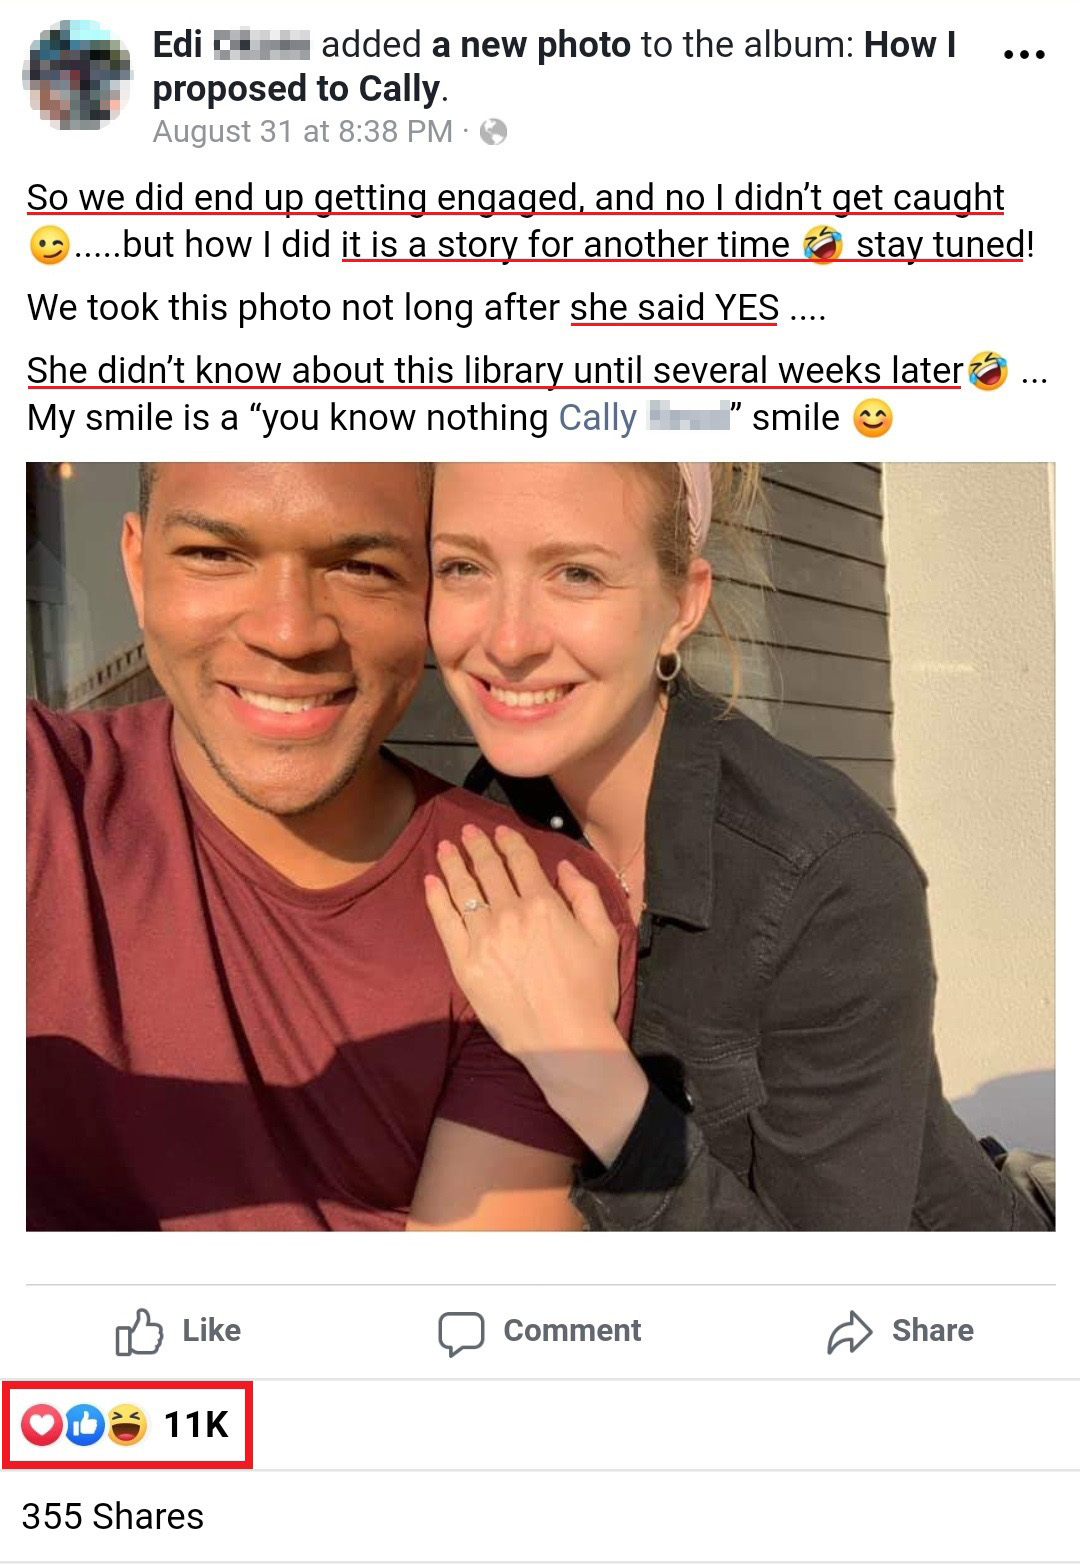Open the couple's engagement photo
The width and height of the screenshot is (1080, 1568).
[x=540, y=846]
